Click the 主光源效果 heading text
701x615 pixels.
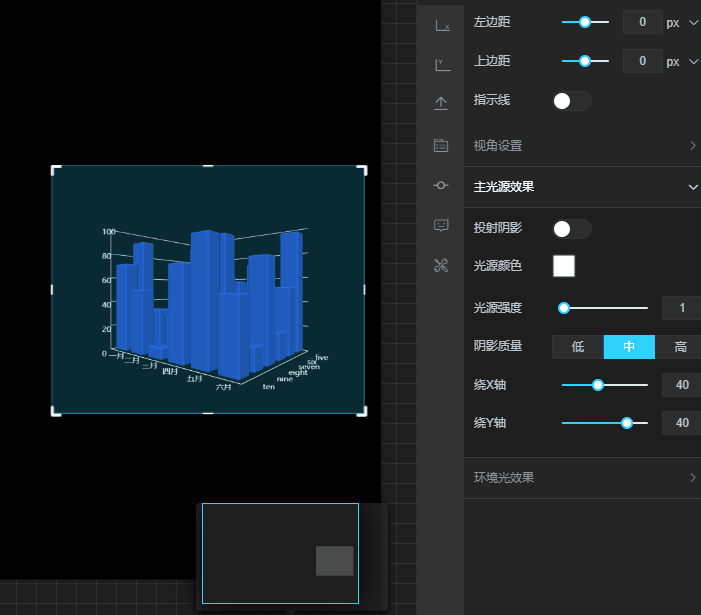coord(504,187)
